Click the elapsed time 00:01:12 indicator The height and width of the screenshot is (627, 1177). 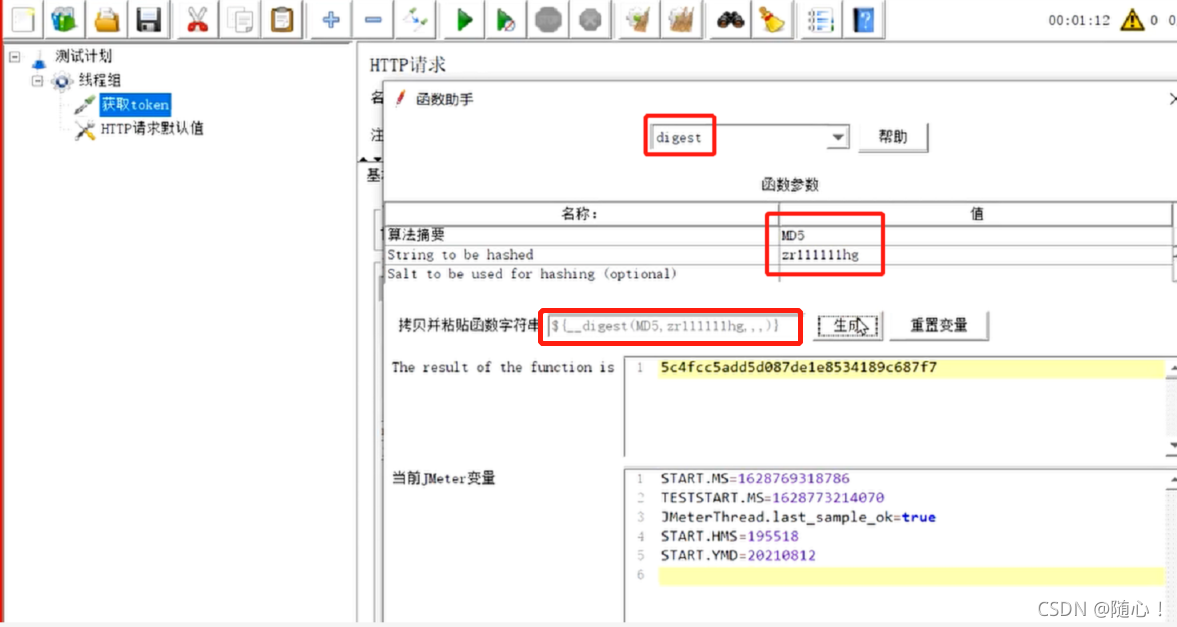1079,20
